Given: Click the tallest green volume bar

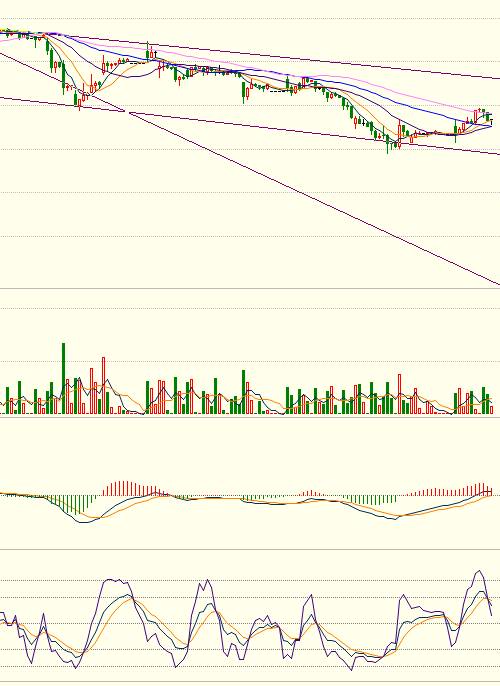Looking at the screenshot, I should point(63,378).
